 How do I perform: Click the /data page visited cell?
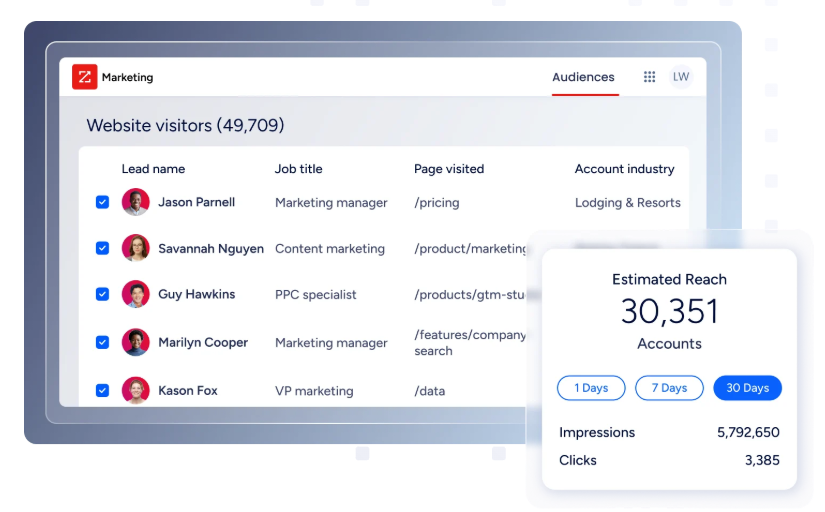click(x=429, y=391)
